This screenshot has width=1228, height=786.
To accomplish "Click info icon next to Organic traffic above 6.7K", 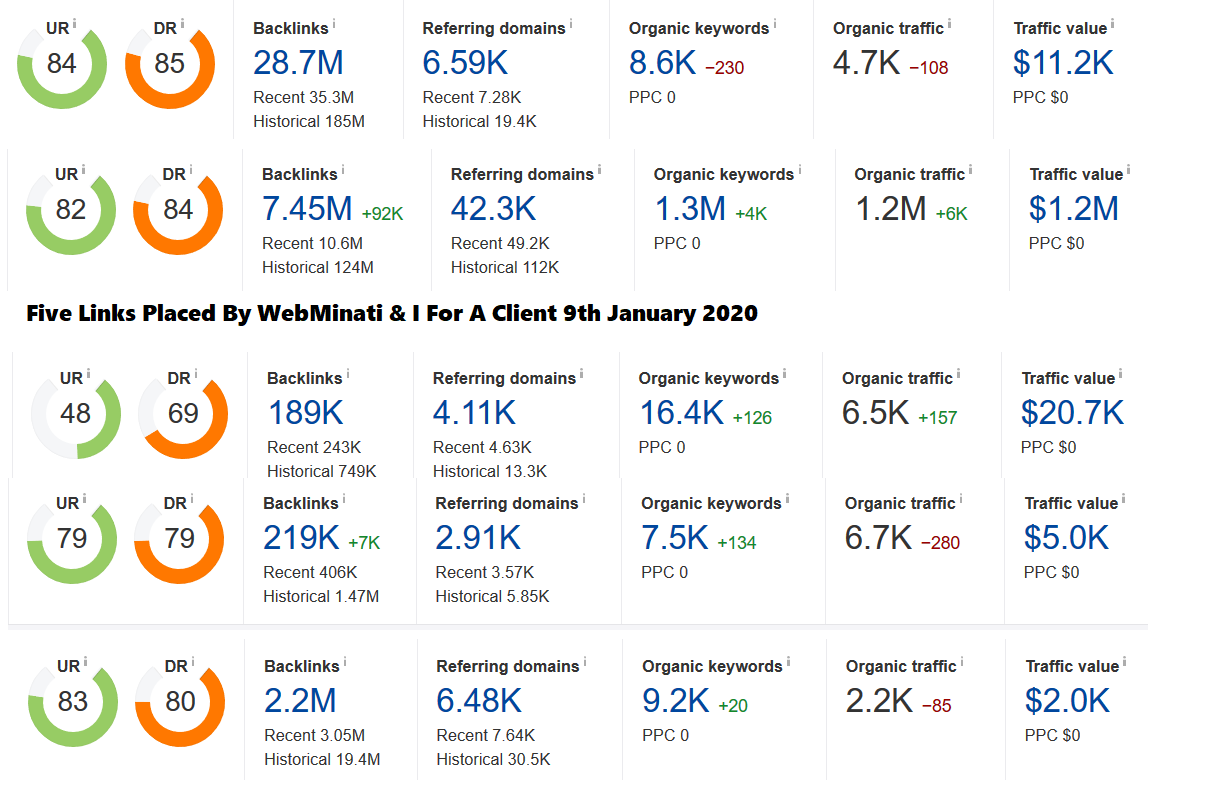I will (961, 497).
